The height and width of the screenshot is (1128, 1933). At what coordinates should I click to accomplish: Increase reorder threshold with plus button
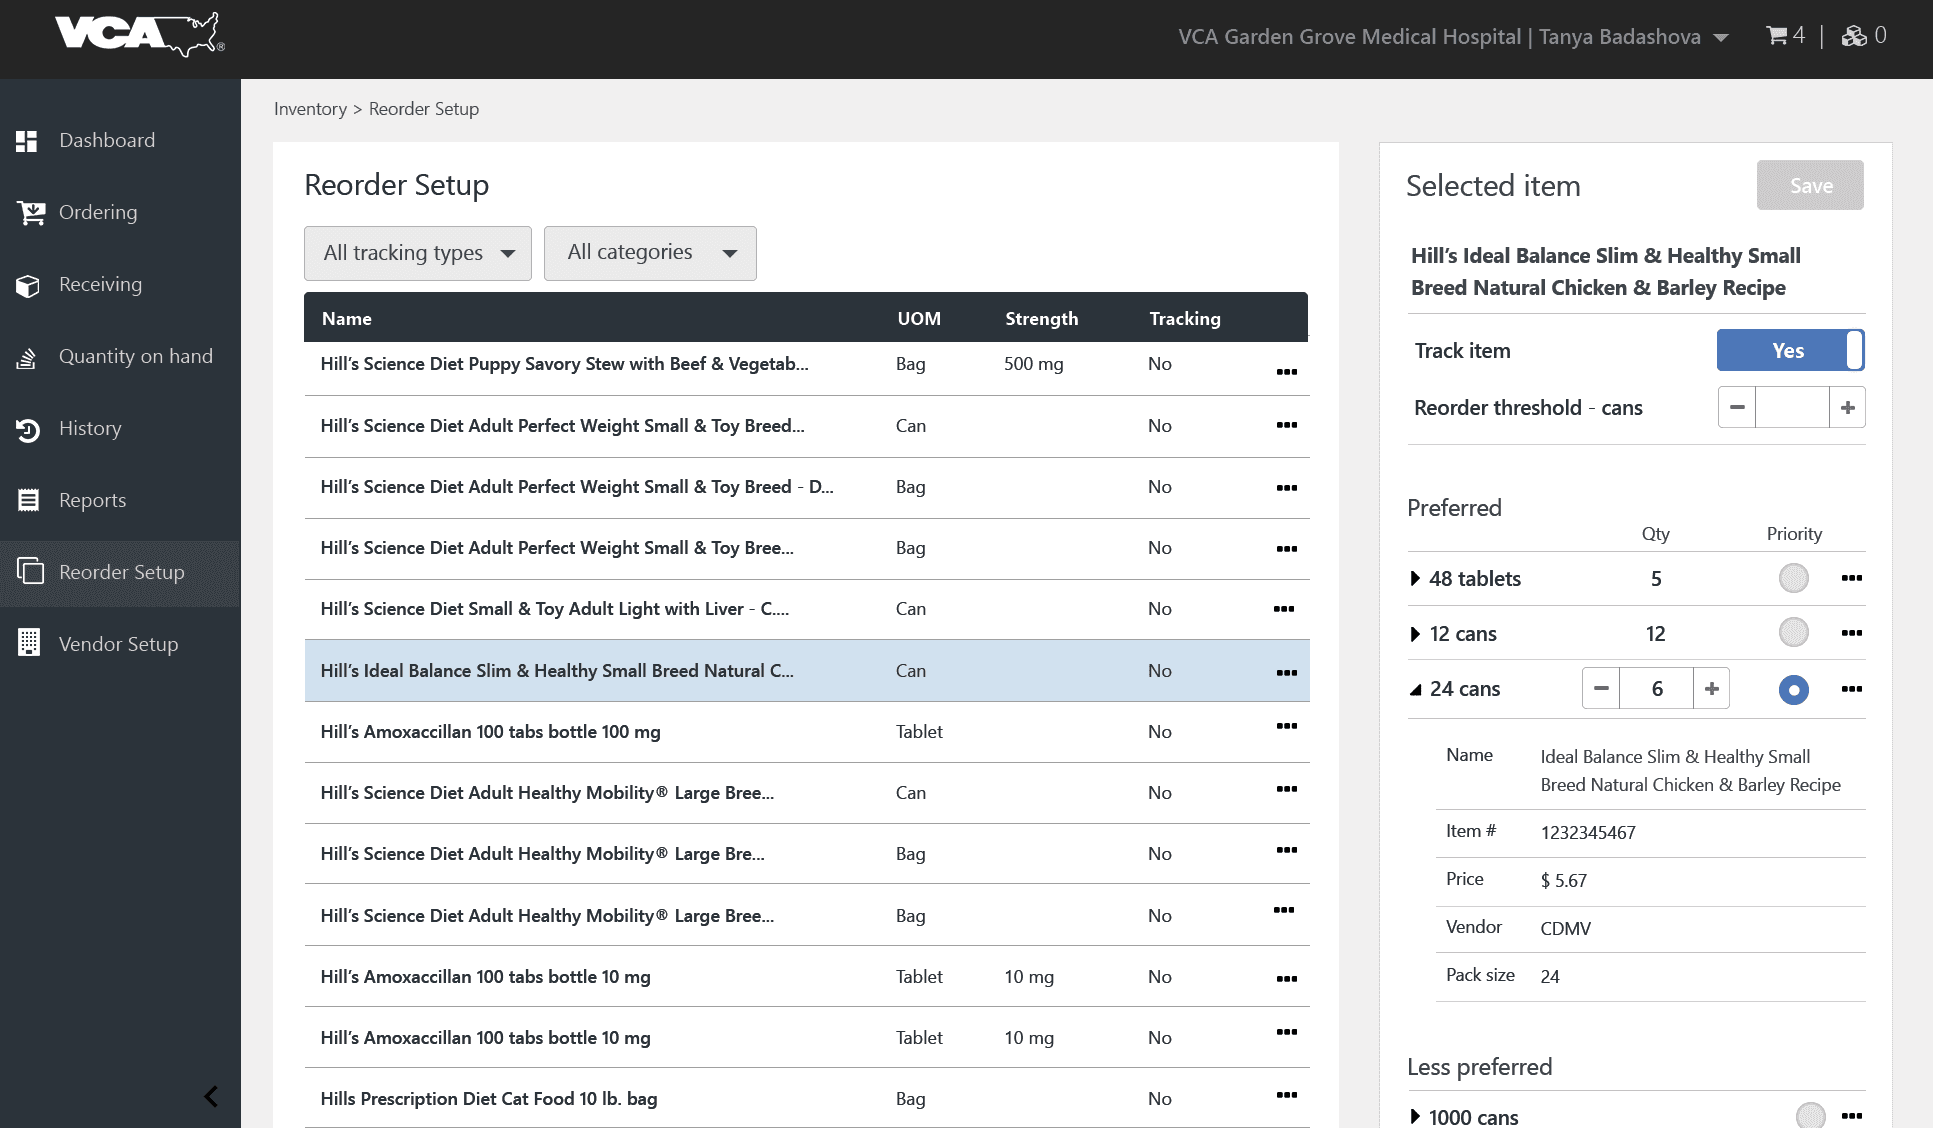click(x=1847, y=407)
